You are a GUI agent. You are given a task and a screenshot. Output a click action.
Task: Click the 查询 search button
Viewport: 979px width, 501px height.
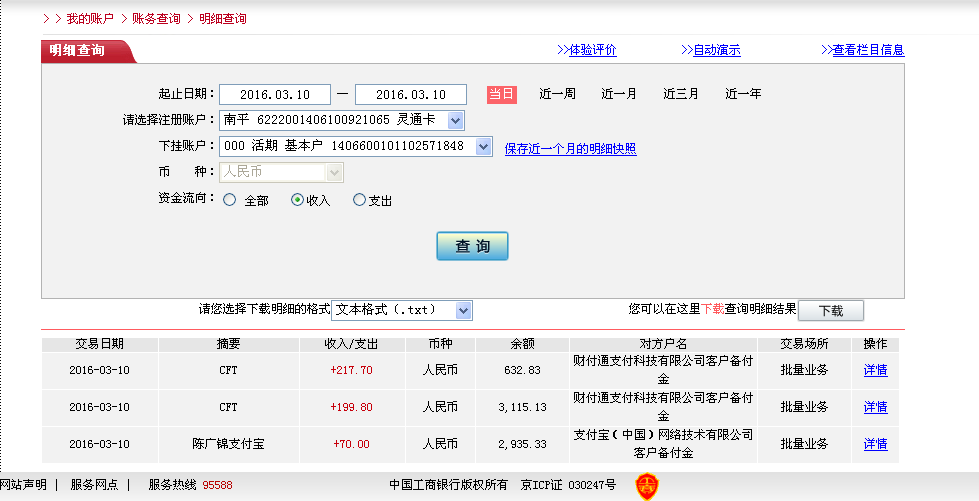[x=472, y=246]
